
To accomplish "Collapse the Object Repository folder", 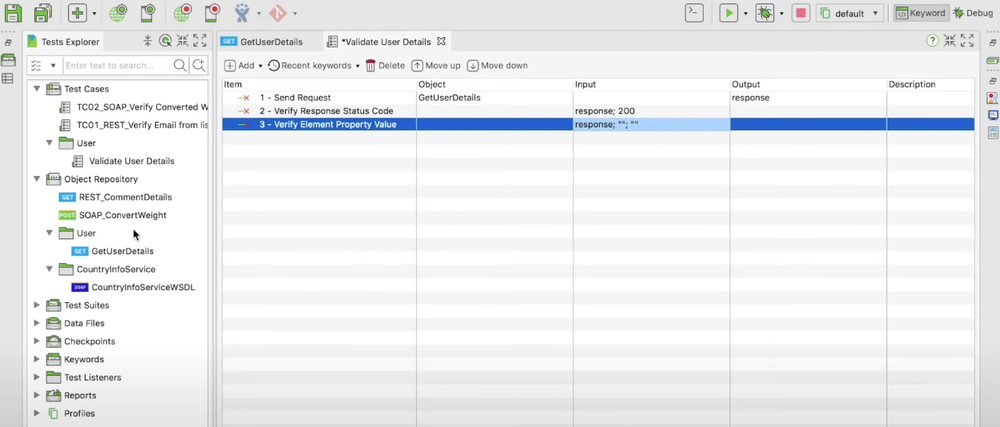I will [x=38, y=179].
